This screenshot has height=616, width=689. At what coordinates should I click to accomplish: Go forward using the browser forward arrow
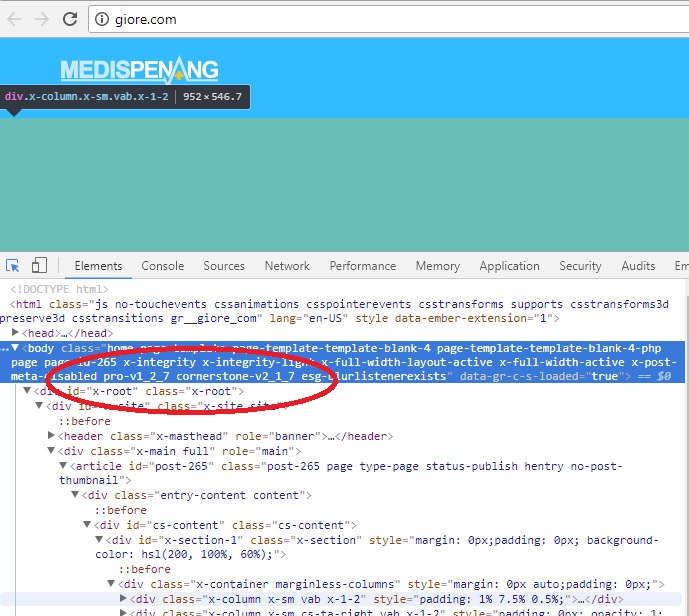pos(42,19)
